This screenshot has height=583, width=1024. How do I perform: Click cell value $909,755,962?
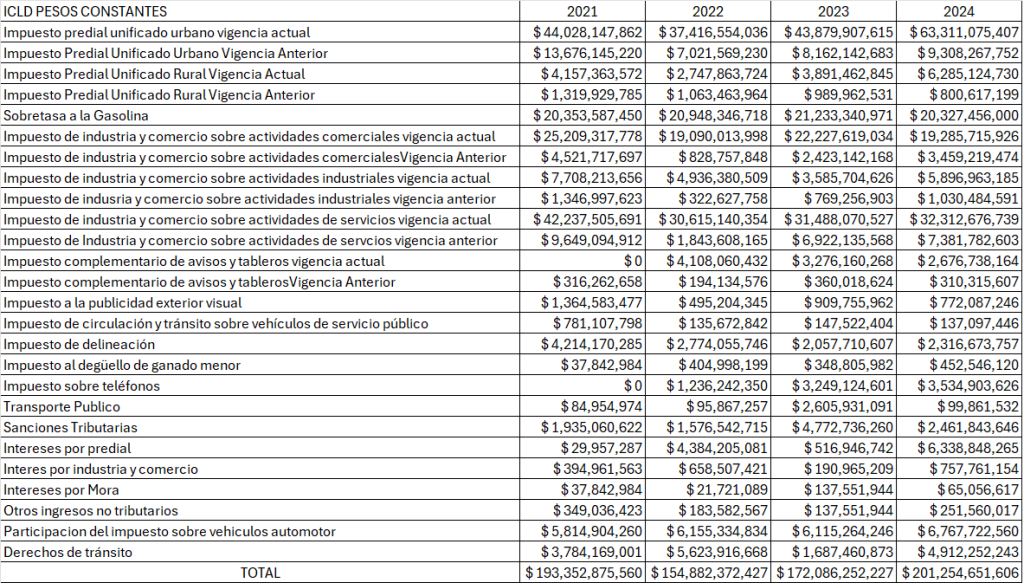849,303
